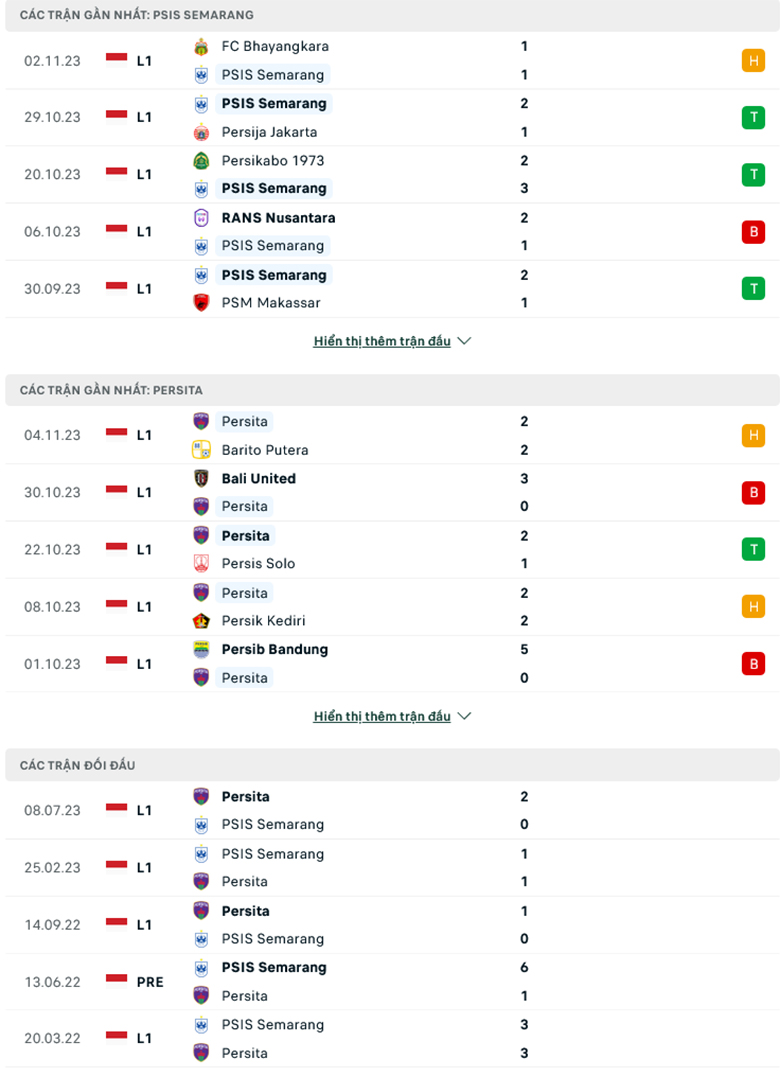The height and width of the screenshot is (1077, 780).
Task: Click the FC Bhayangkara team crest
Action: [201, 46]
